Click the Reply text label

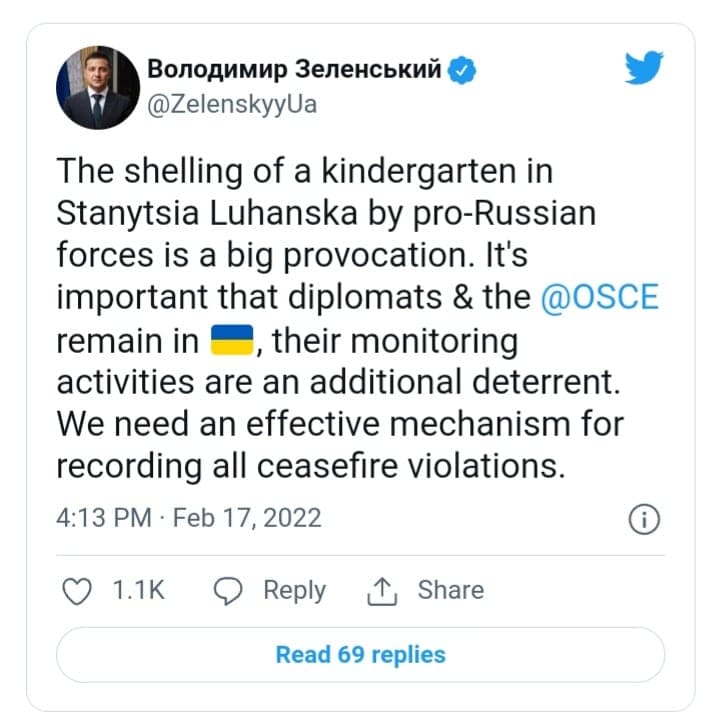[294, 591]
